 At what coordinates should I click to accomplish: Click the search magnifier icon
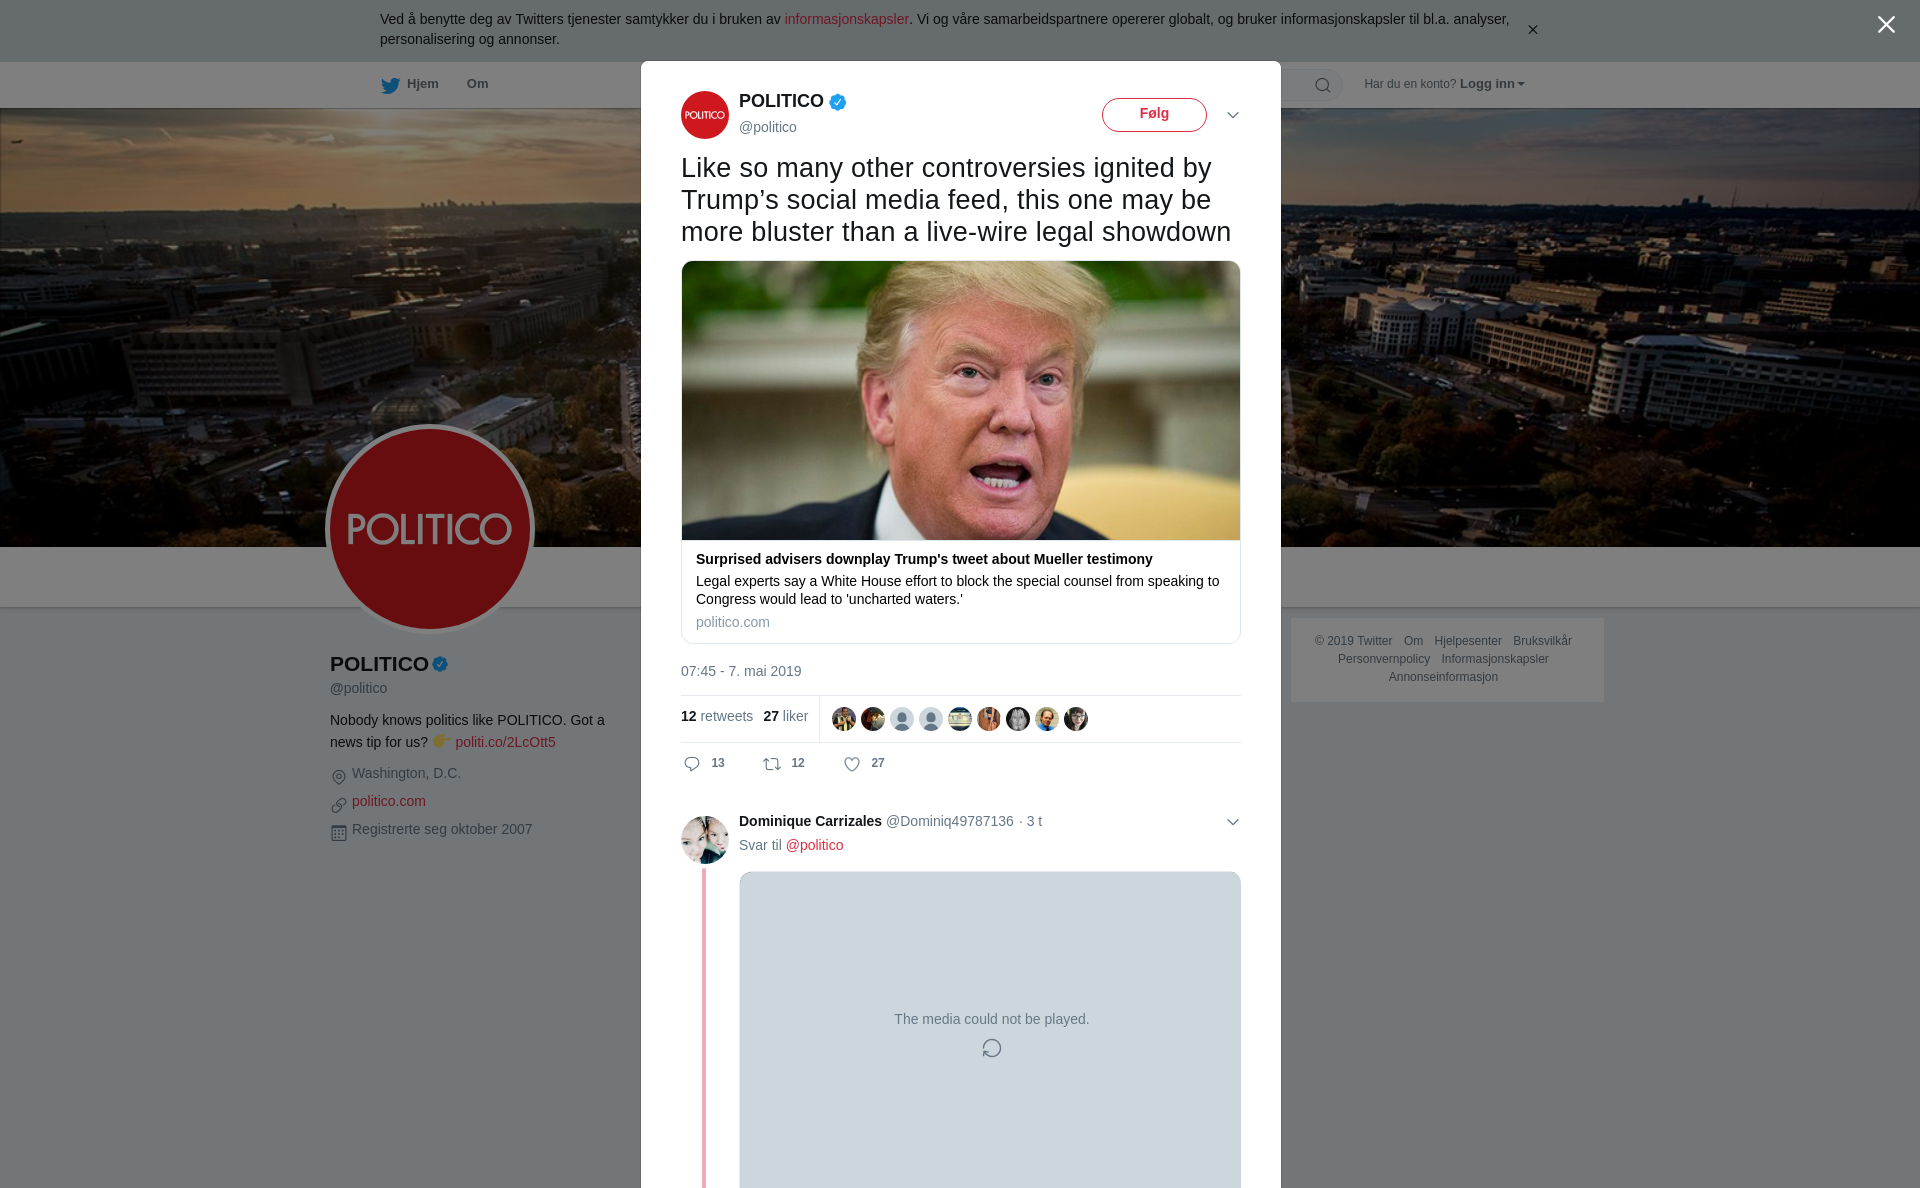click(1323, 85)
